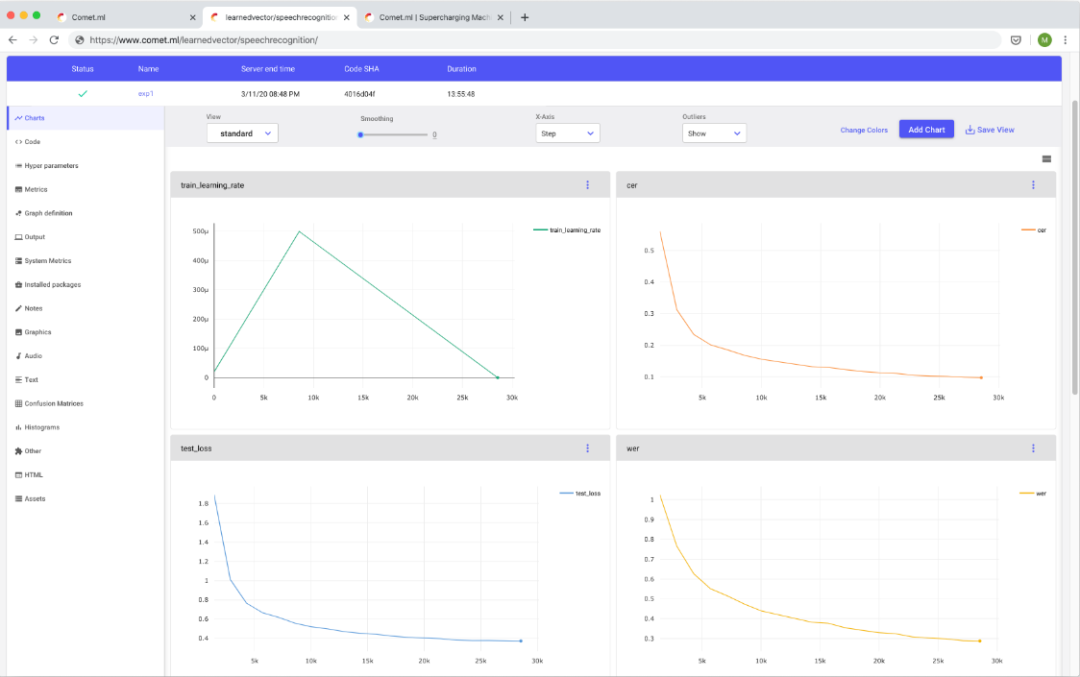
Task: Open the chart layout hamburger menu
Action: (1046, 159)
